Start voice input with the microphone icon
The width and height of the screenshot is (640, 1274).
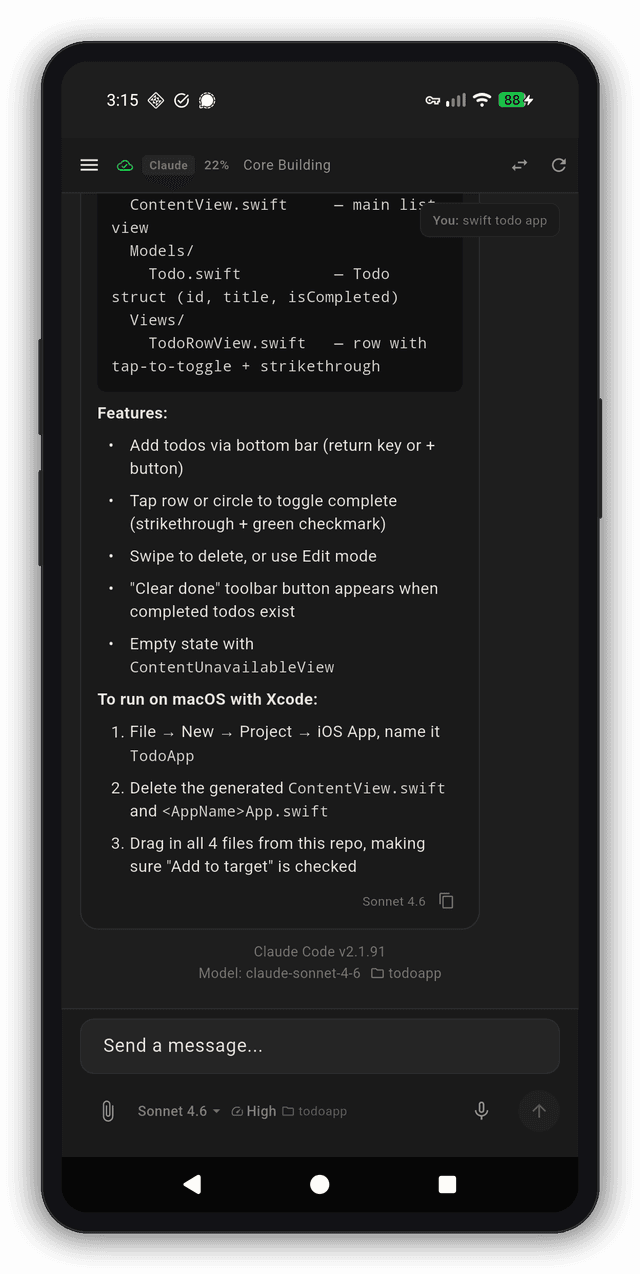[x=481, y=1110]
